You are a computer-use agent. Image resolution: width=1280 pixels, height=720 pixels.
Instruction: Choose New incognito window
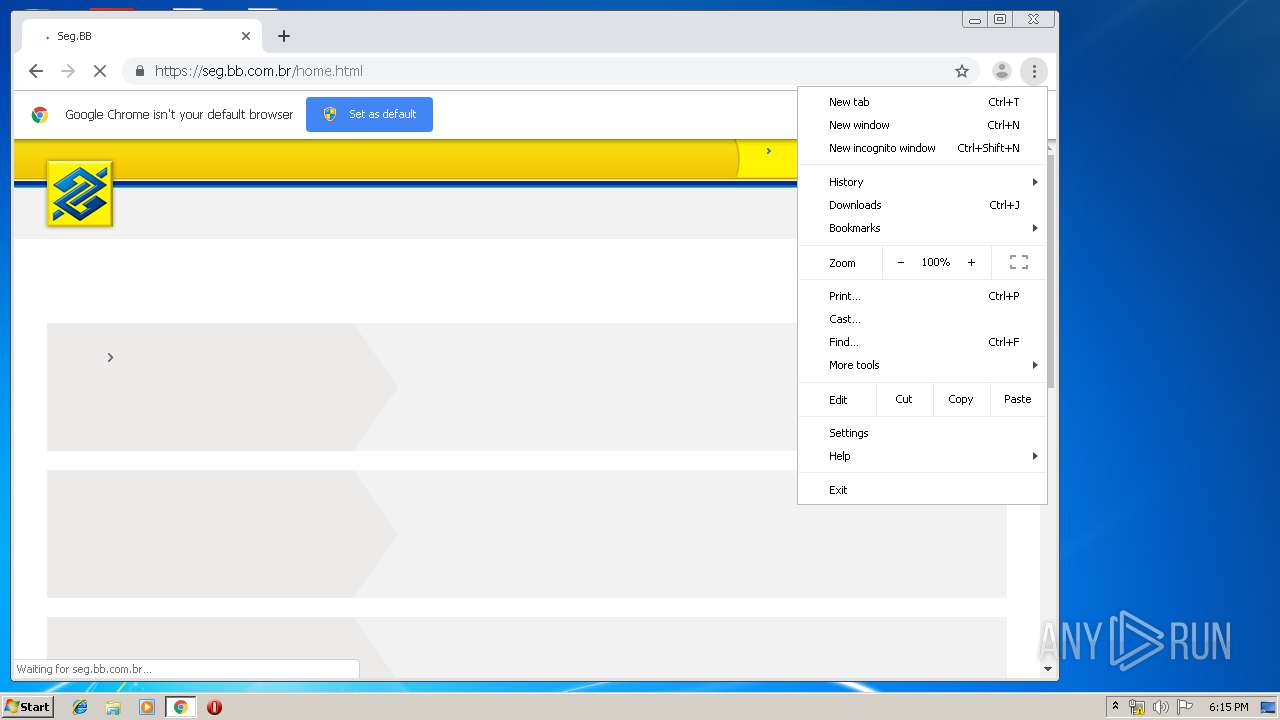(x=922, y=148)
